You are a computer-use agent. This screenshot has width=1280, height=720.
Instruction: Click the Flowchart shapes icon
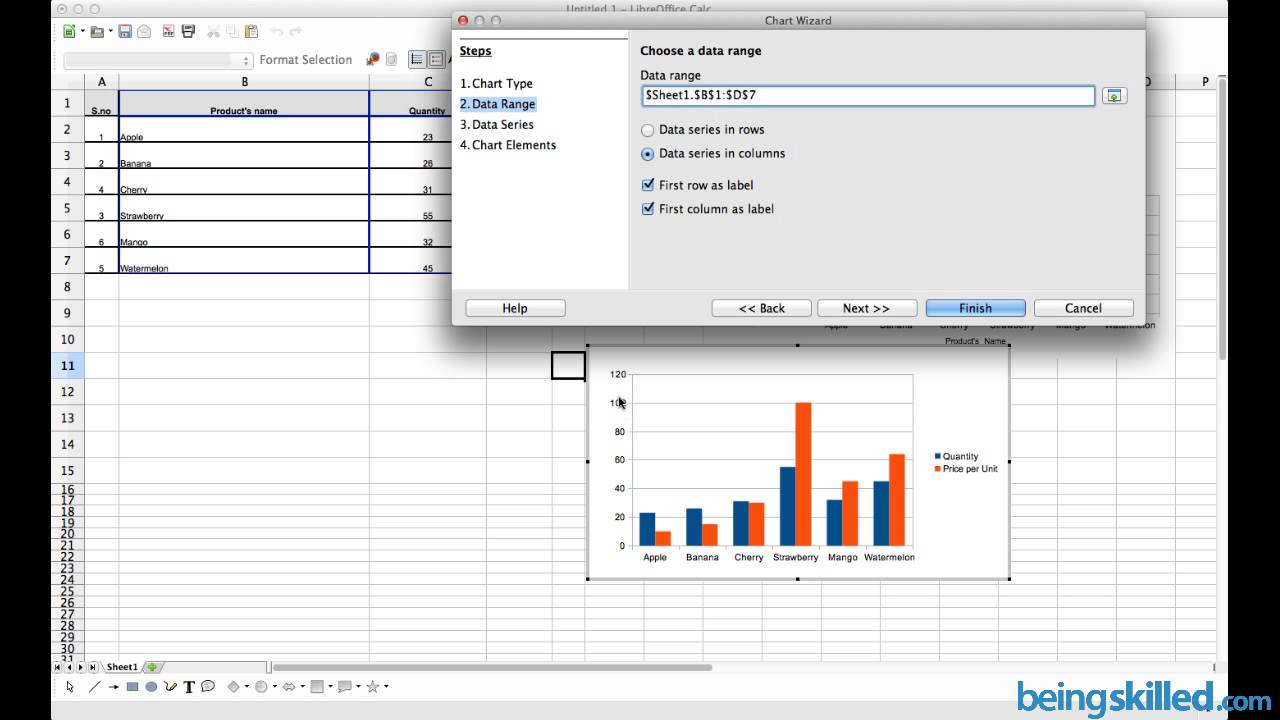pyautogui.click(x=317, y=686)
